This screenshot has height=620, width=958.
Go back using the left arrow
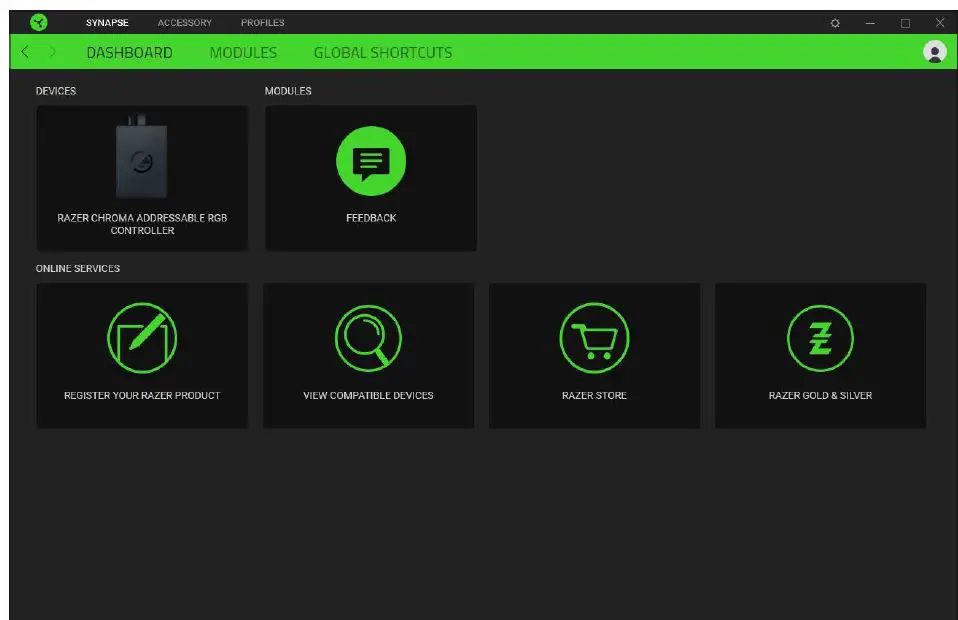click(x=25, y=52)
